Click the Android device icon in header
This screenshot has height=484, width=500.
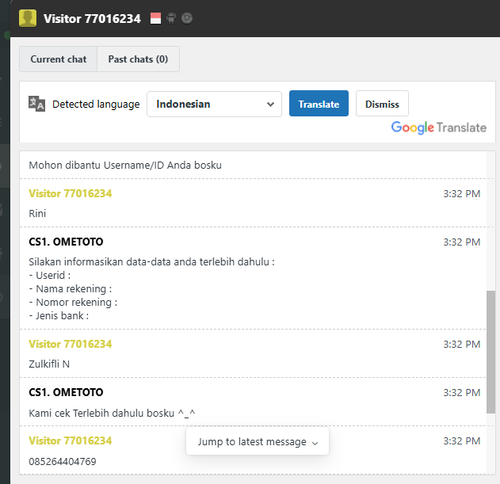point(171,18)
